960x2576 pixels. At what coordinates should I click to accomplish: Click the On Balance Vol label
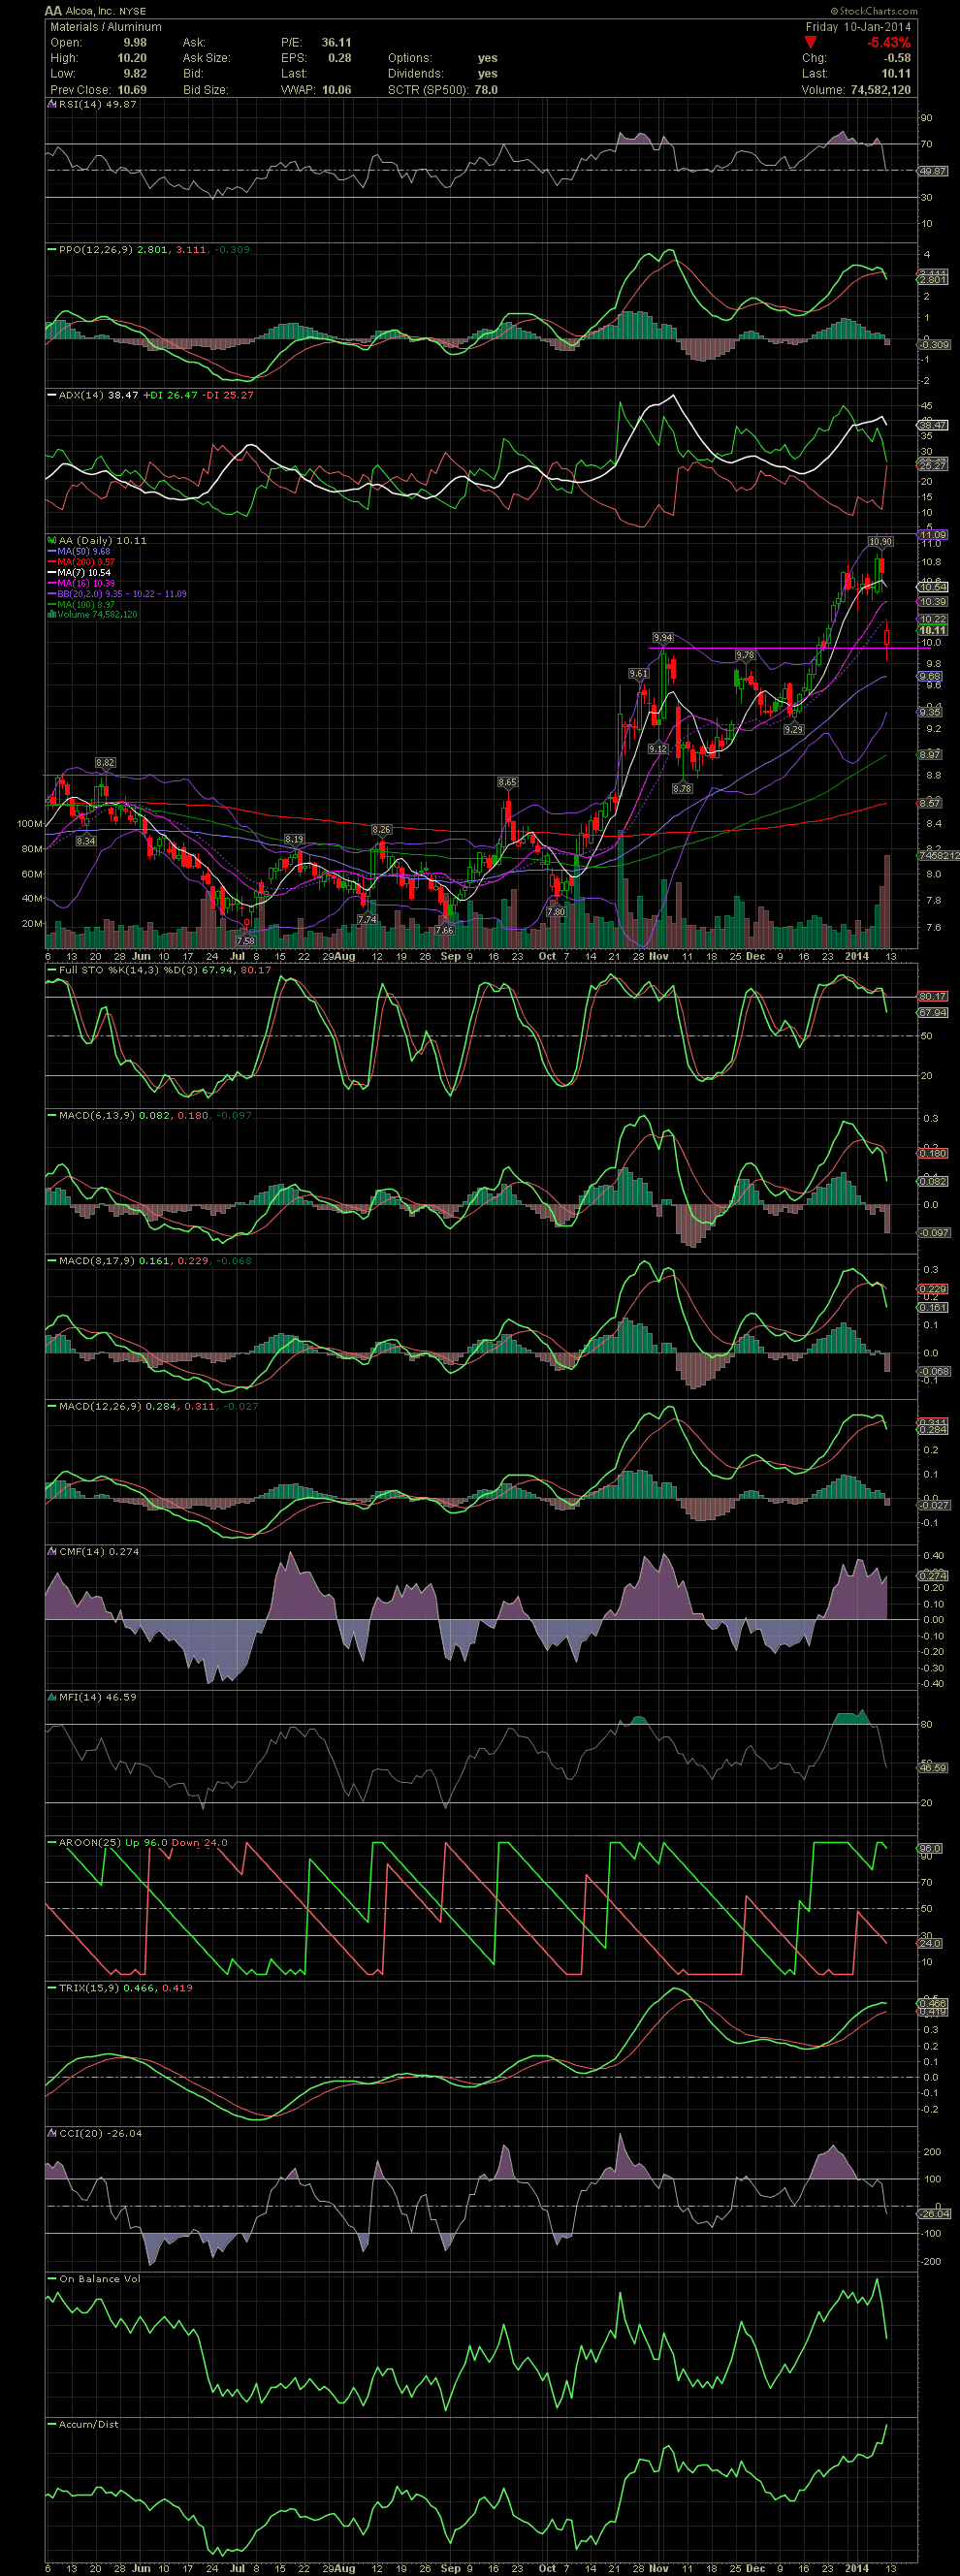99,2279
